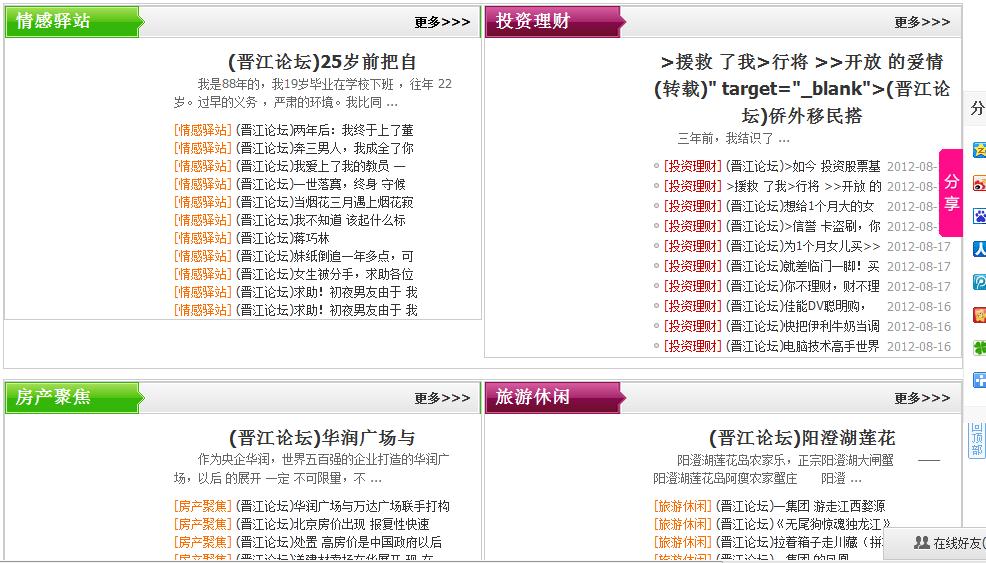The height and width of the screenshot is (563, 986).
Task: Click [房产聚焦] tag before 北京房价 post
Action: [202, 524]
